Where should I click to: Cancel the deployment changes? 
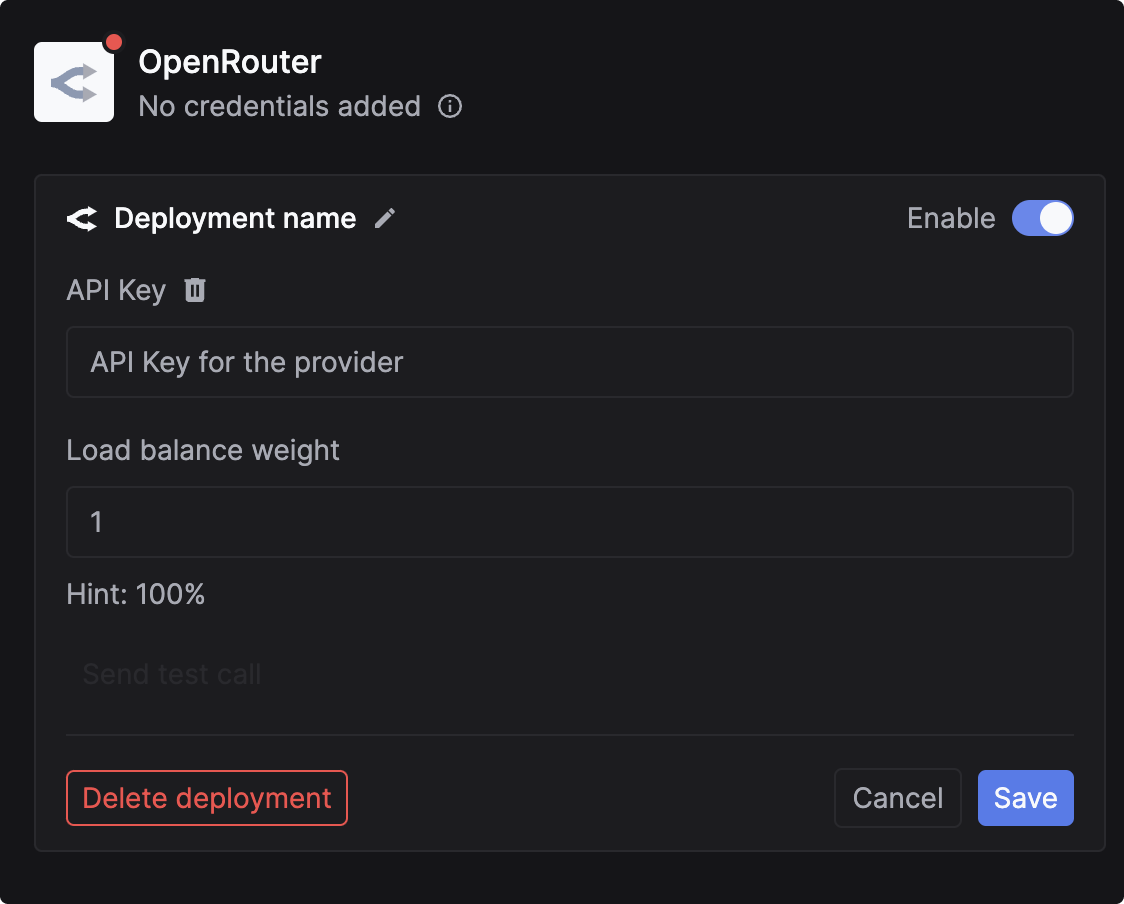[897, 798]
